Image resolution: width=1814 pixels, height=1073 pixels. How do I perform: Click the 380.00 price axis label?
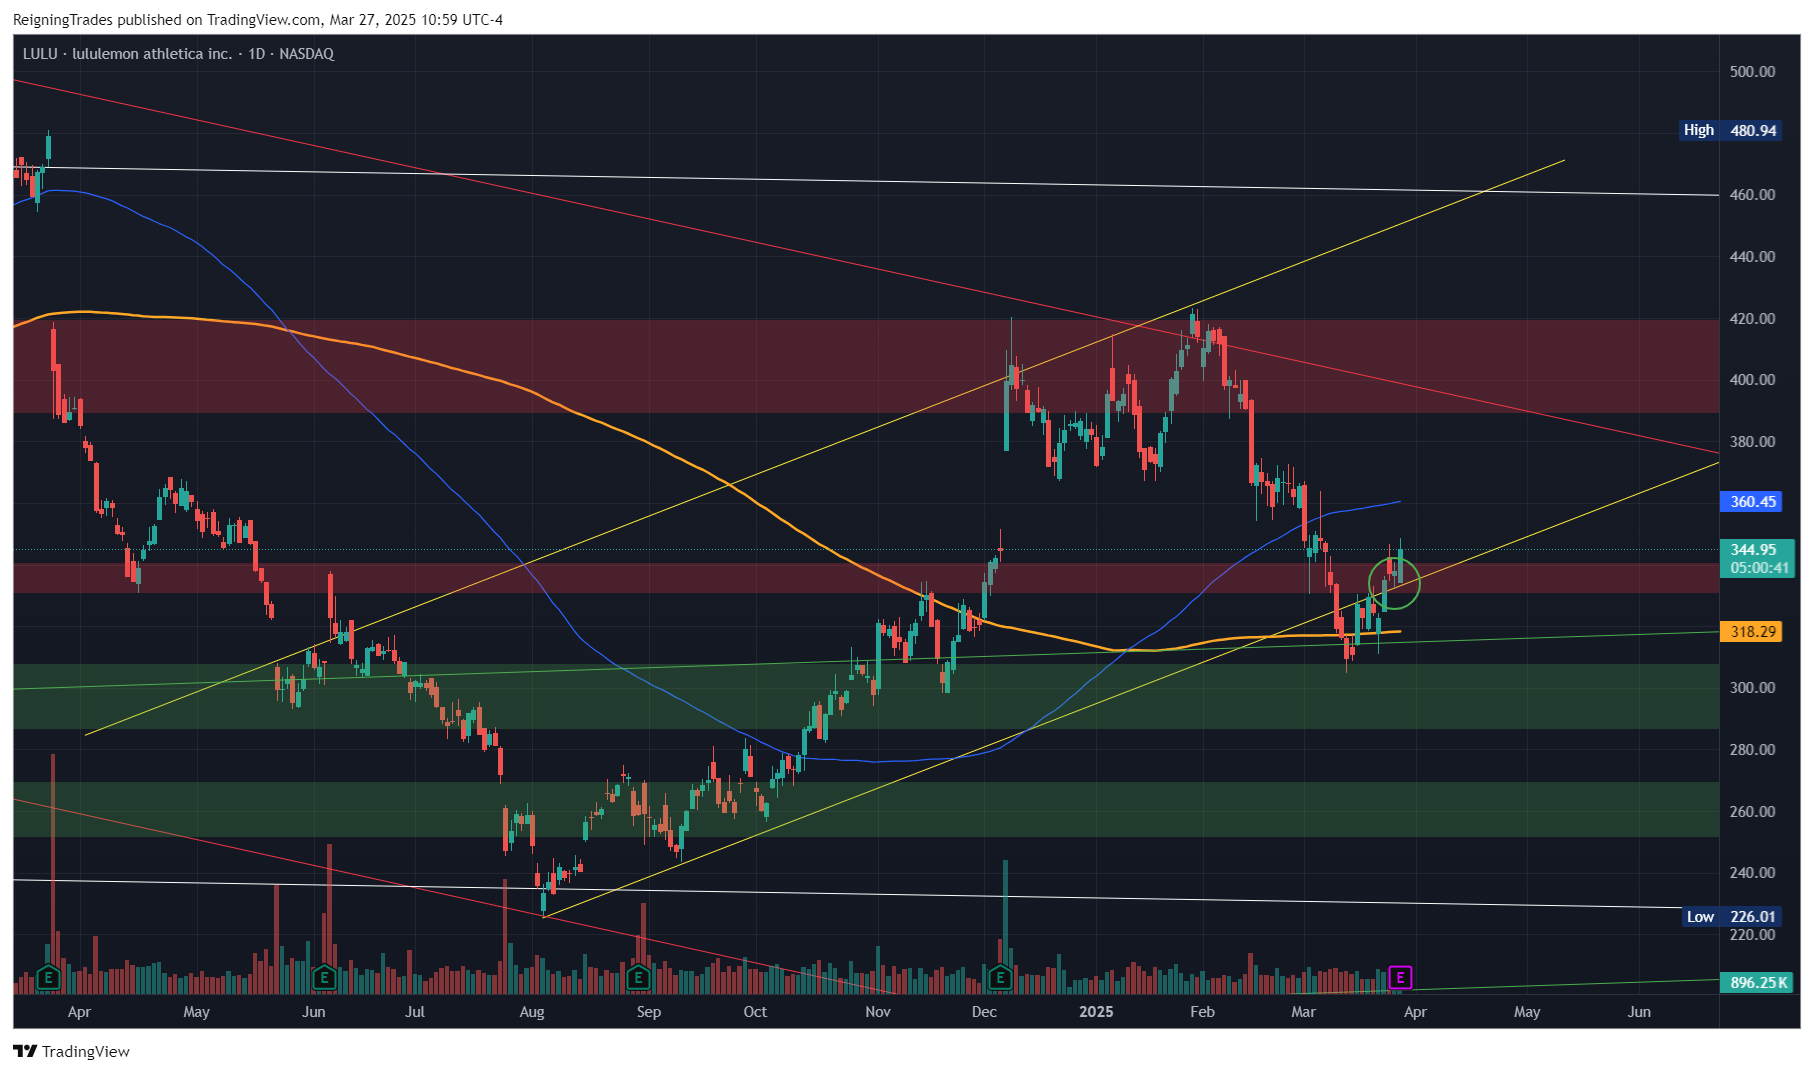click(x=1752, y=442)
